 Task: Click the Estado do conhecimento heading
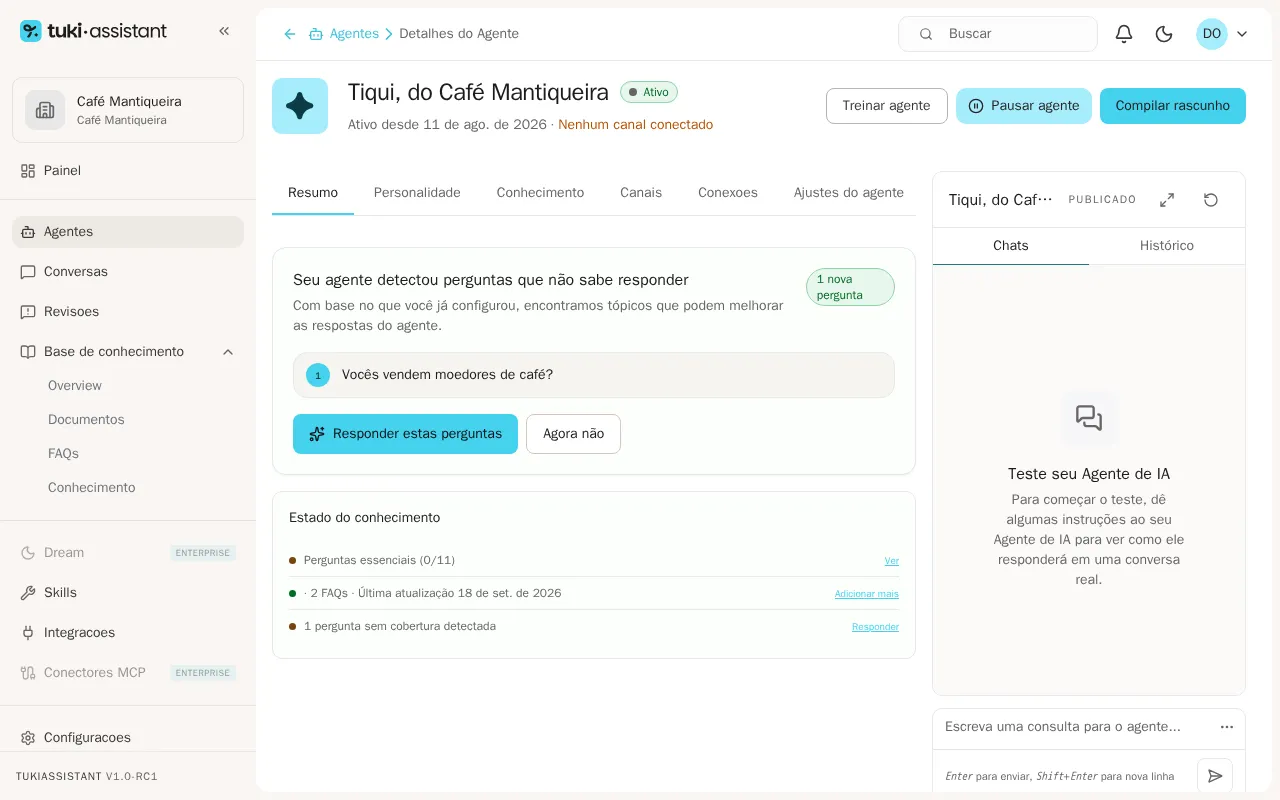365,518
